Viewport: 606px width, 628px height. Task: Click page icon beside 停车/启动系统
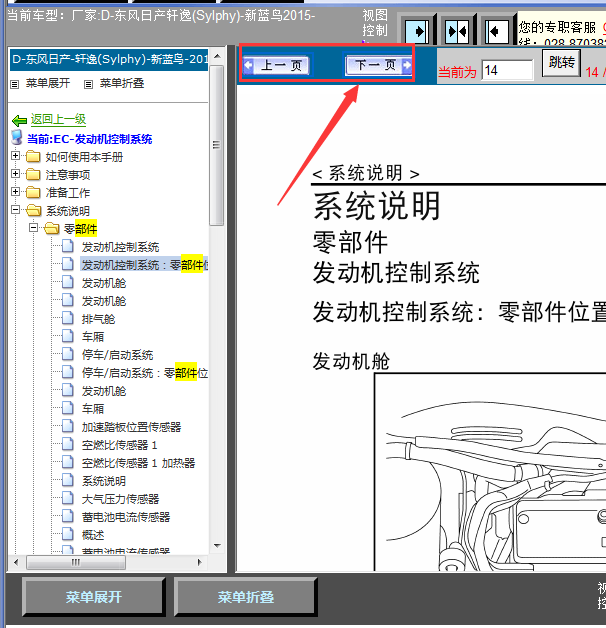[68, 354]
